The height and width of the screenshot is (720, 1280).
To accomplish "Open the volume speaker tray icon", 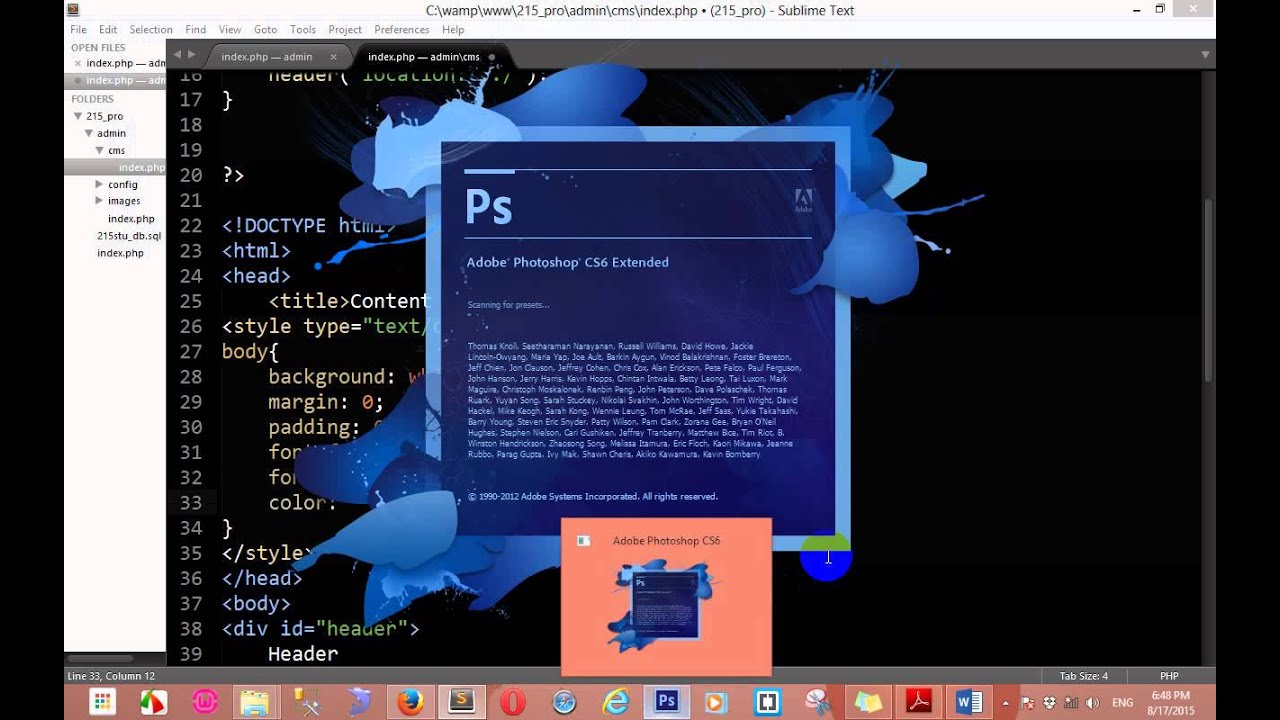I will (1092, 703).
